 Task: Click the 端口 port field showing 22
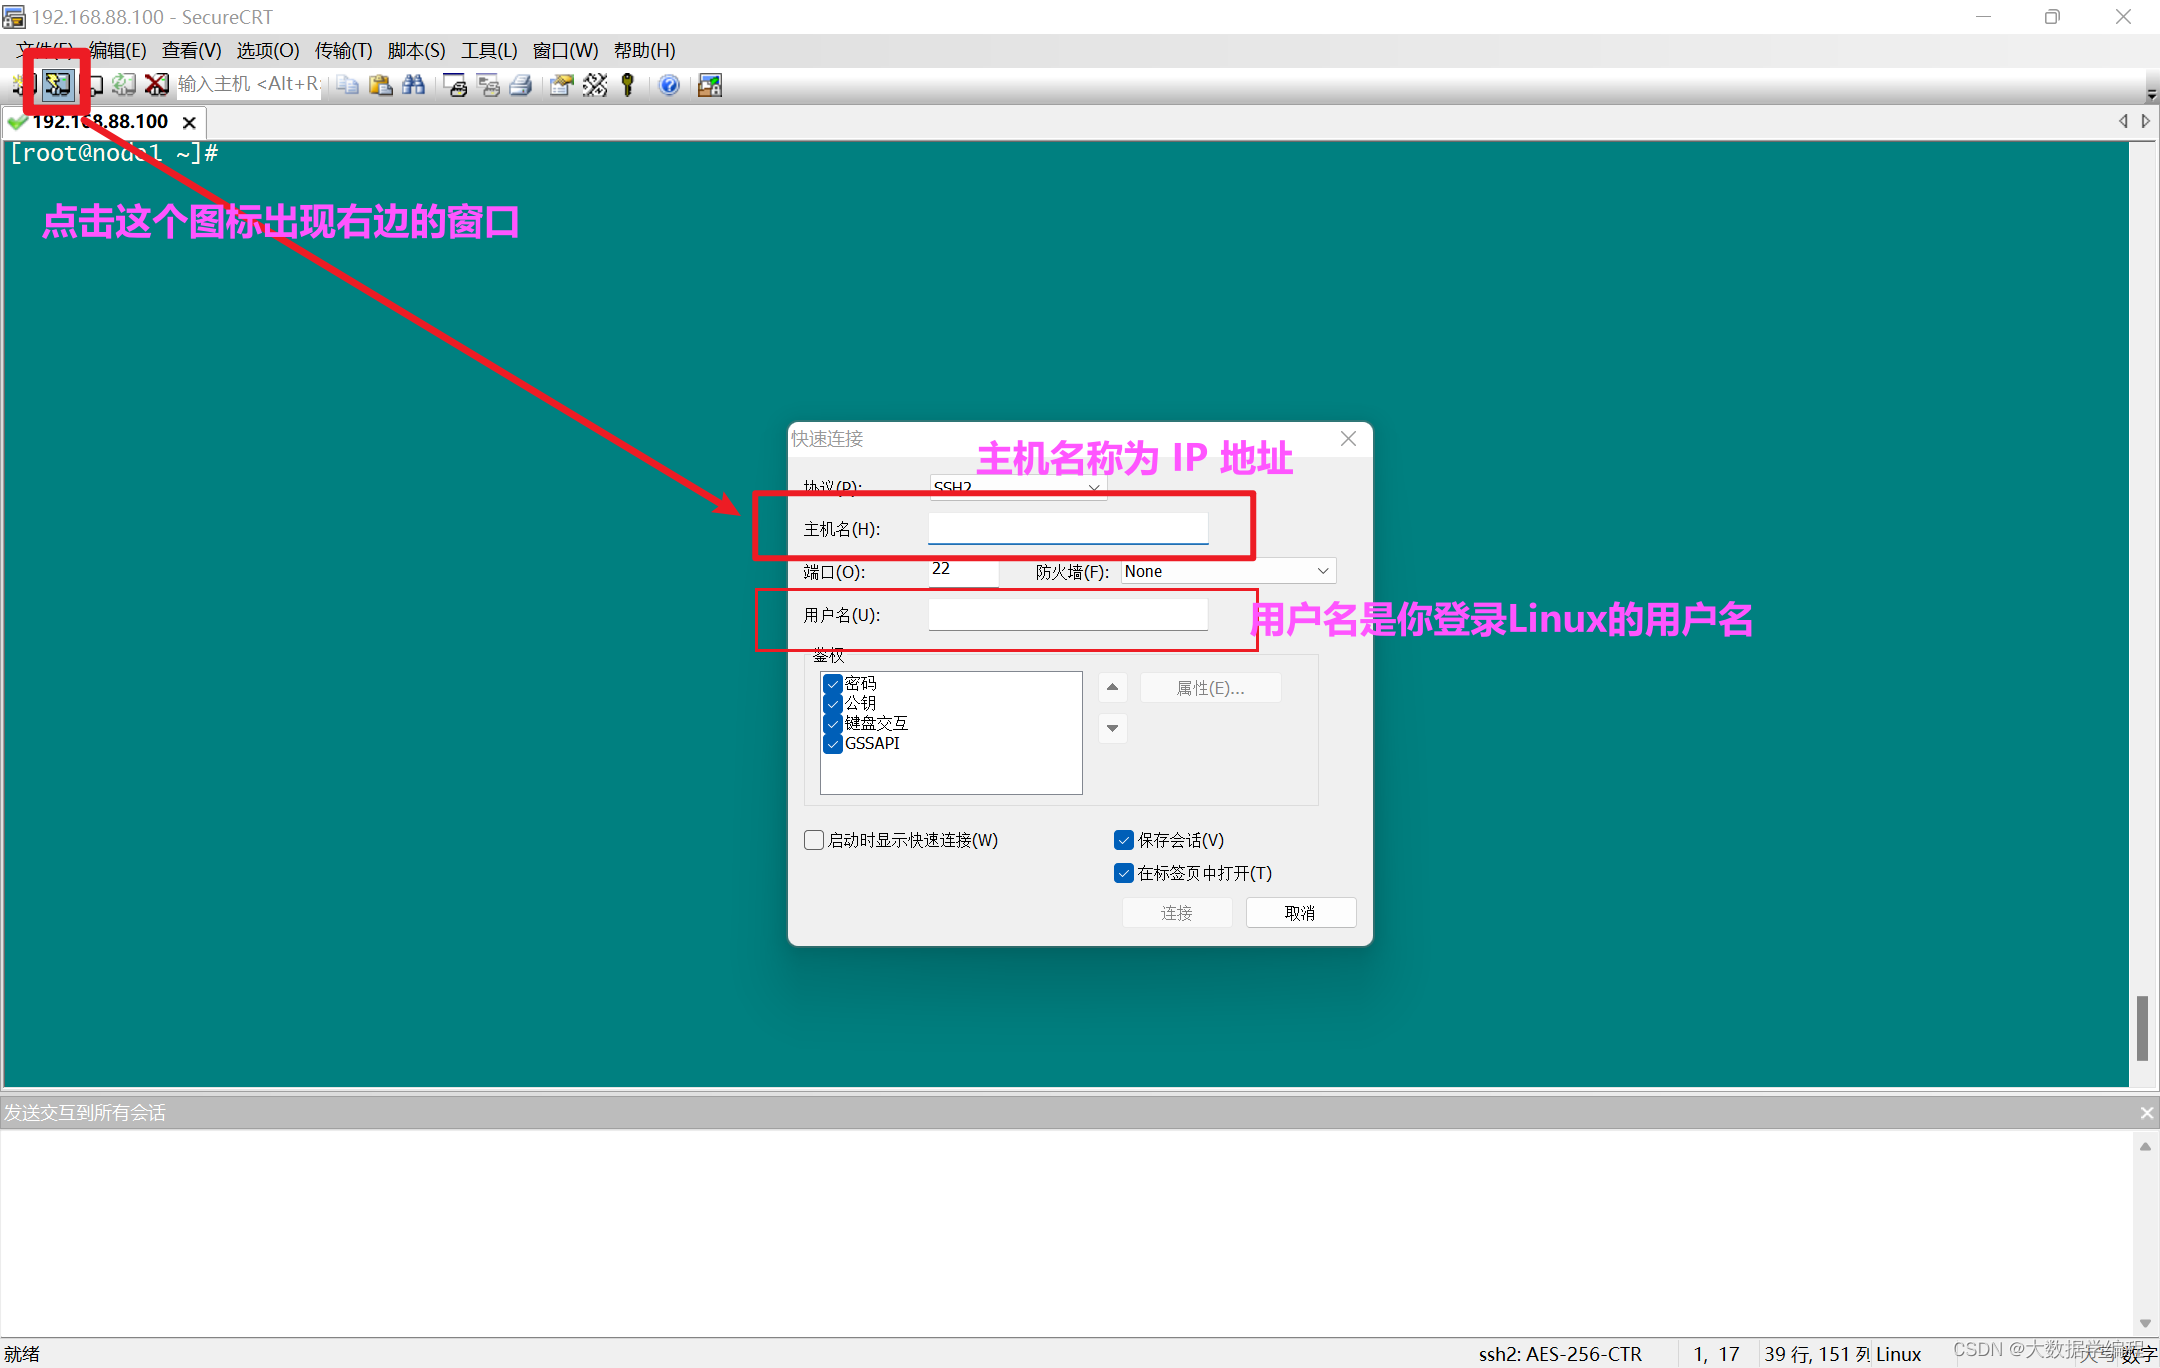pyautogui.click(x=963, y=570)
